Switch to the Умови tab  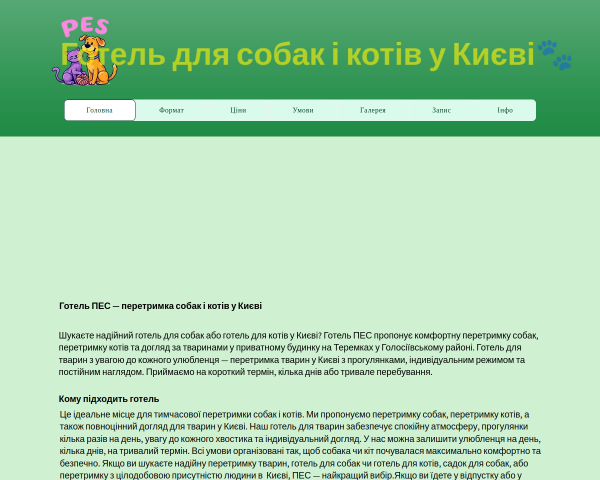[x=303, y=110]
